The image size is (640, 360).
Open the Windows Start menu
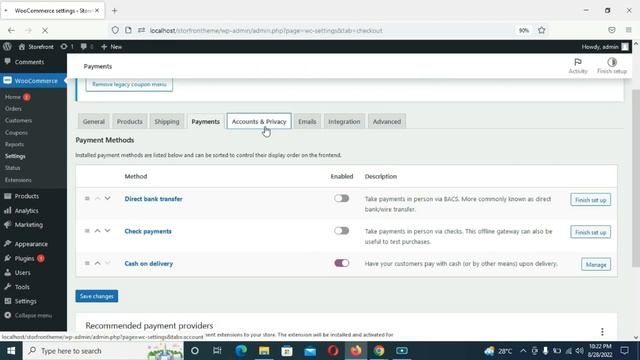[11, 351]
